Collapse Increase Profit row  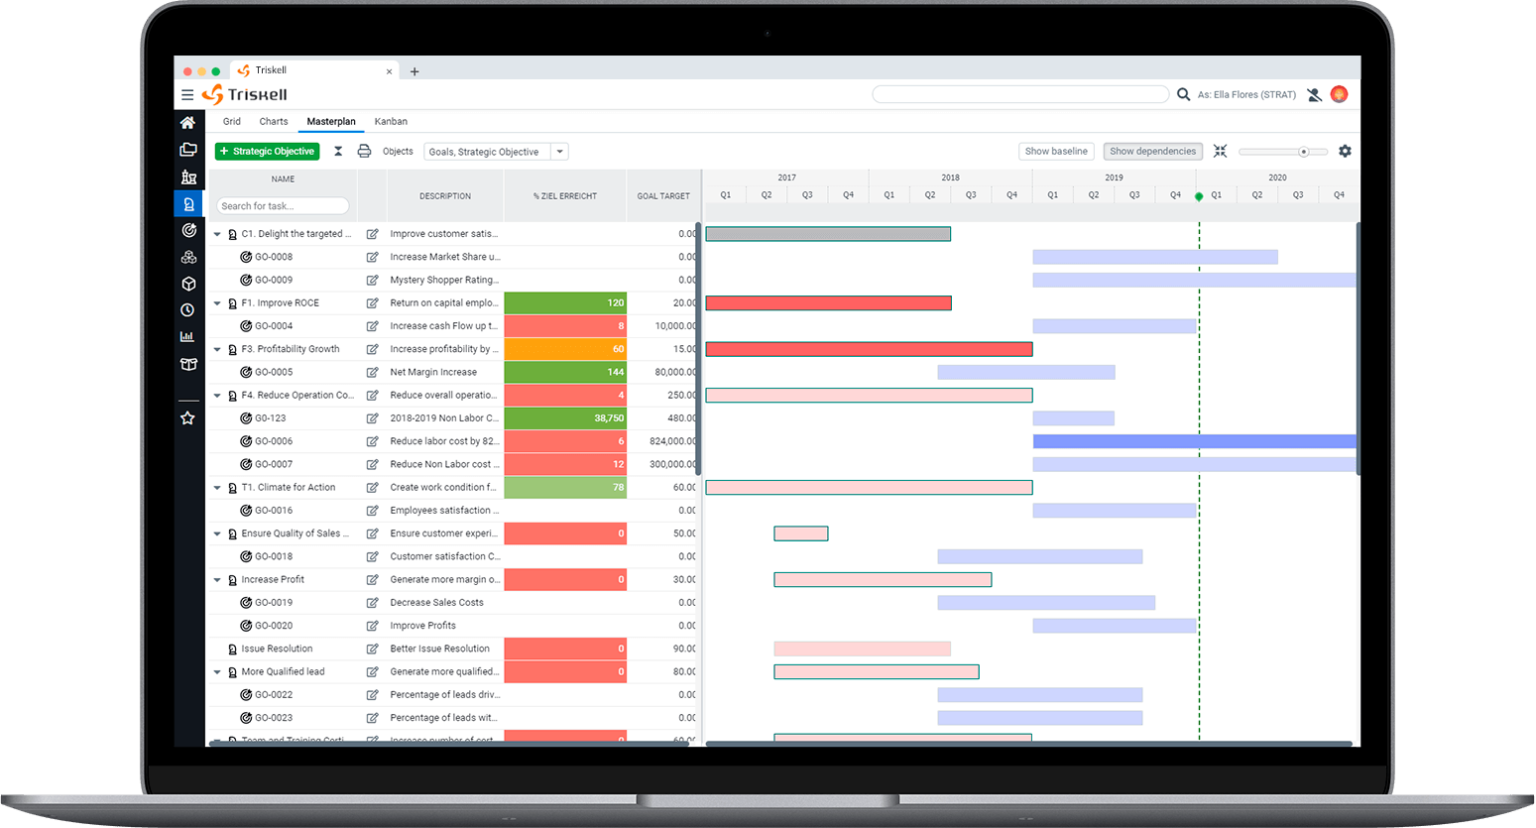click(x=217, y=580)
